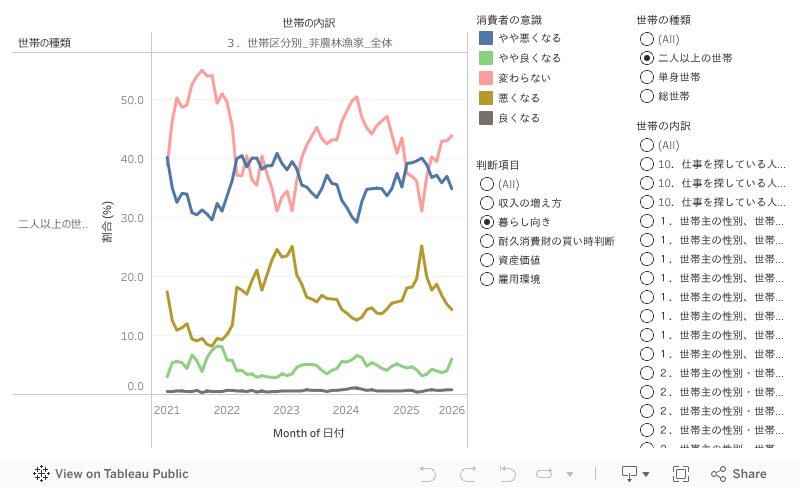This screenshot has height=487, width=800.
Task: Click the Tableau Public logo icon
Action: pos(42,474)
